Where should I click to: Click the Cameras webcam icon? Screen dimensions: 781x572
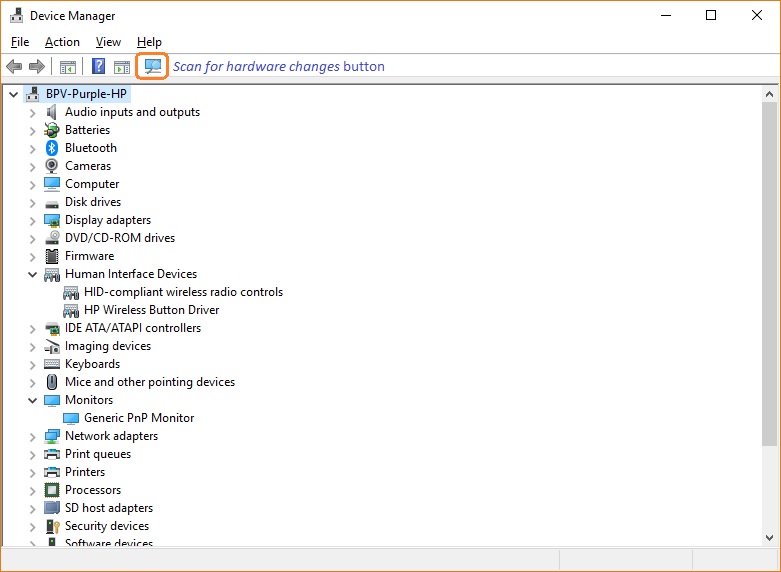52,166
